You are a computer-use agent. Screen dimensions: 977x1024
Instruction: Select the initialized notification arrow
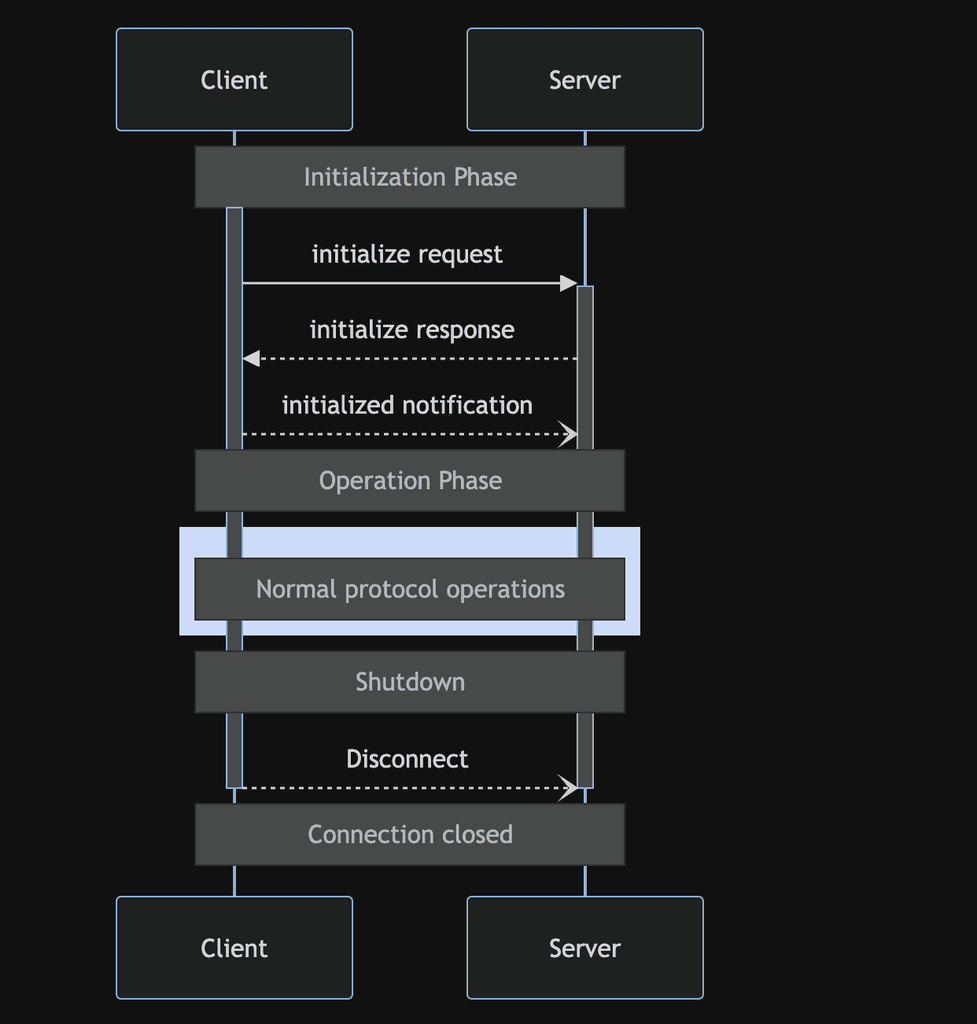pos(410,434)
